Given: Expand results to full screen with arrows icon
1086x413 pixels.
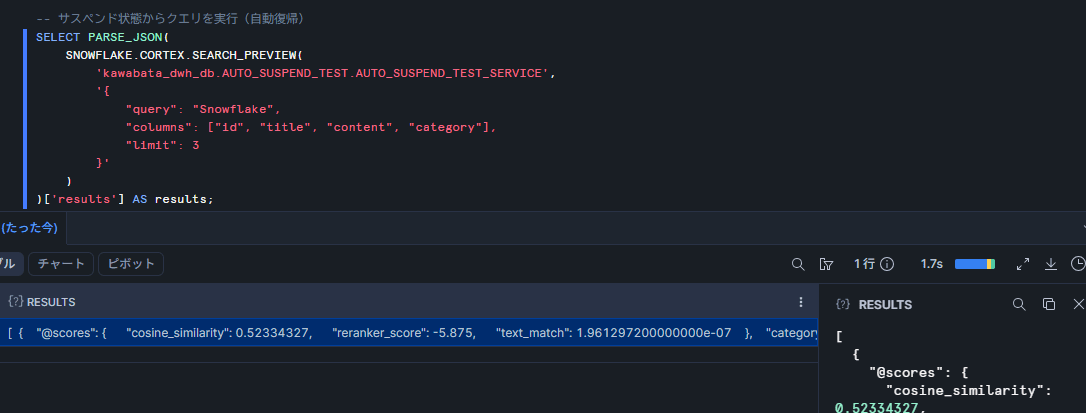Looking at the screenshot, I should (x=1023, y=264).
